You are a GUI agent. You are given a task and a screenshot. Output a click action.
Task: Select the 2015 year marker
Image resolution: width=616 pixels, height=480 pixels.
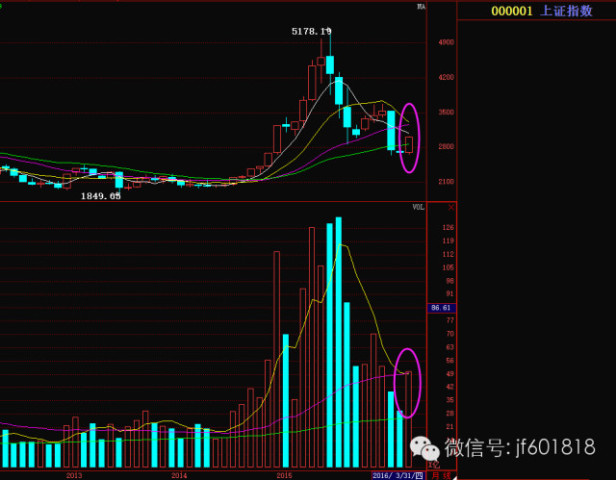(x=284, y=476)
